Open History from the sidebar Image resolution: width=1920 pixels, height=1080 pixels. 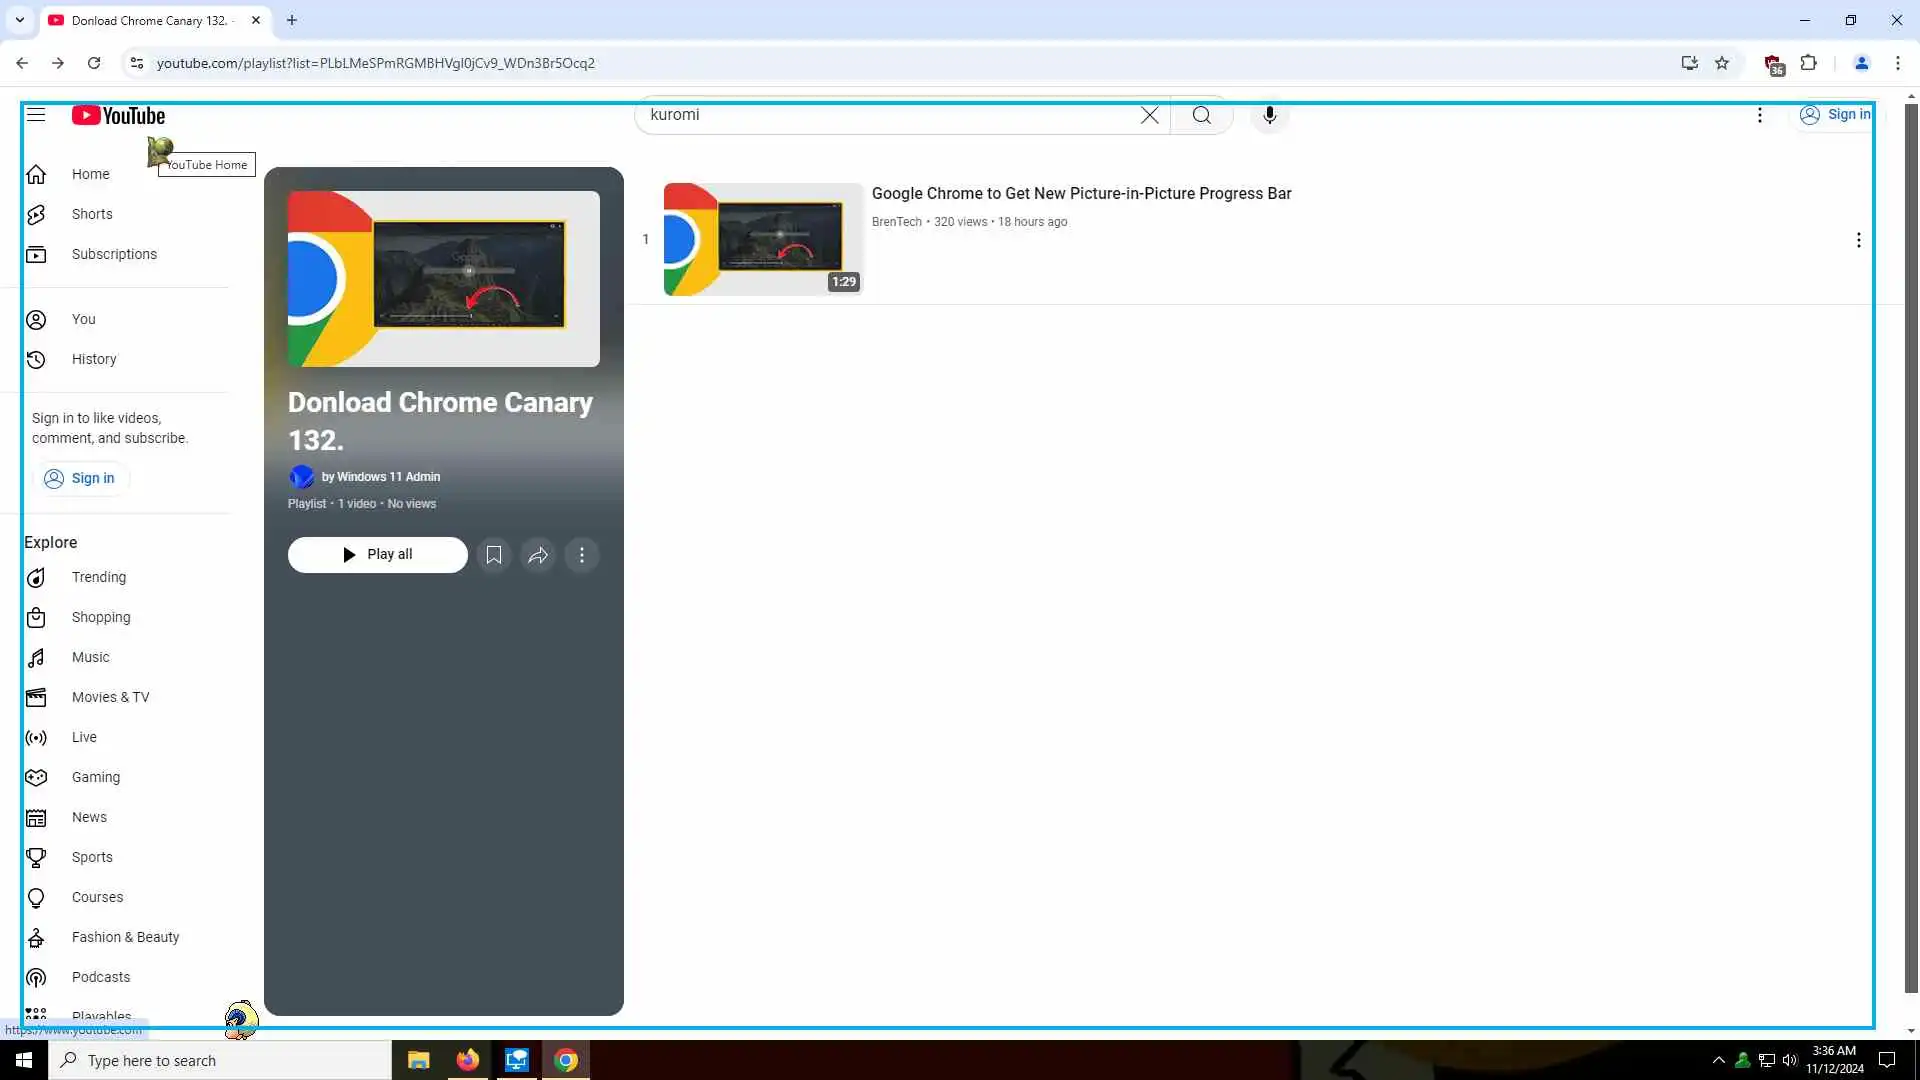coord(93,359)
